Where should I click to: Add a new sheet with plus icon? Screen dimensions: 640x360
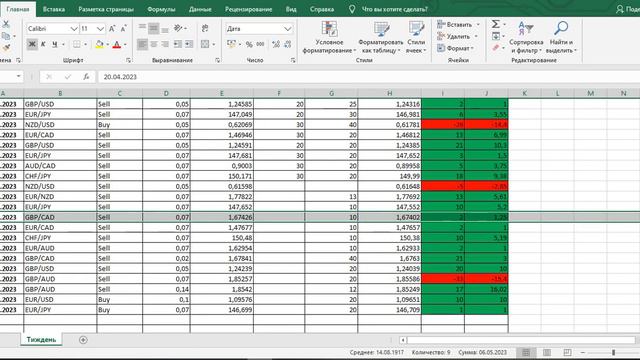pos(83,340)
